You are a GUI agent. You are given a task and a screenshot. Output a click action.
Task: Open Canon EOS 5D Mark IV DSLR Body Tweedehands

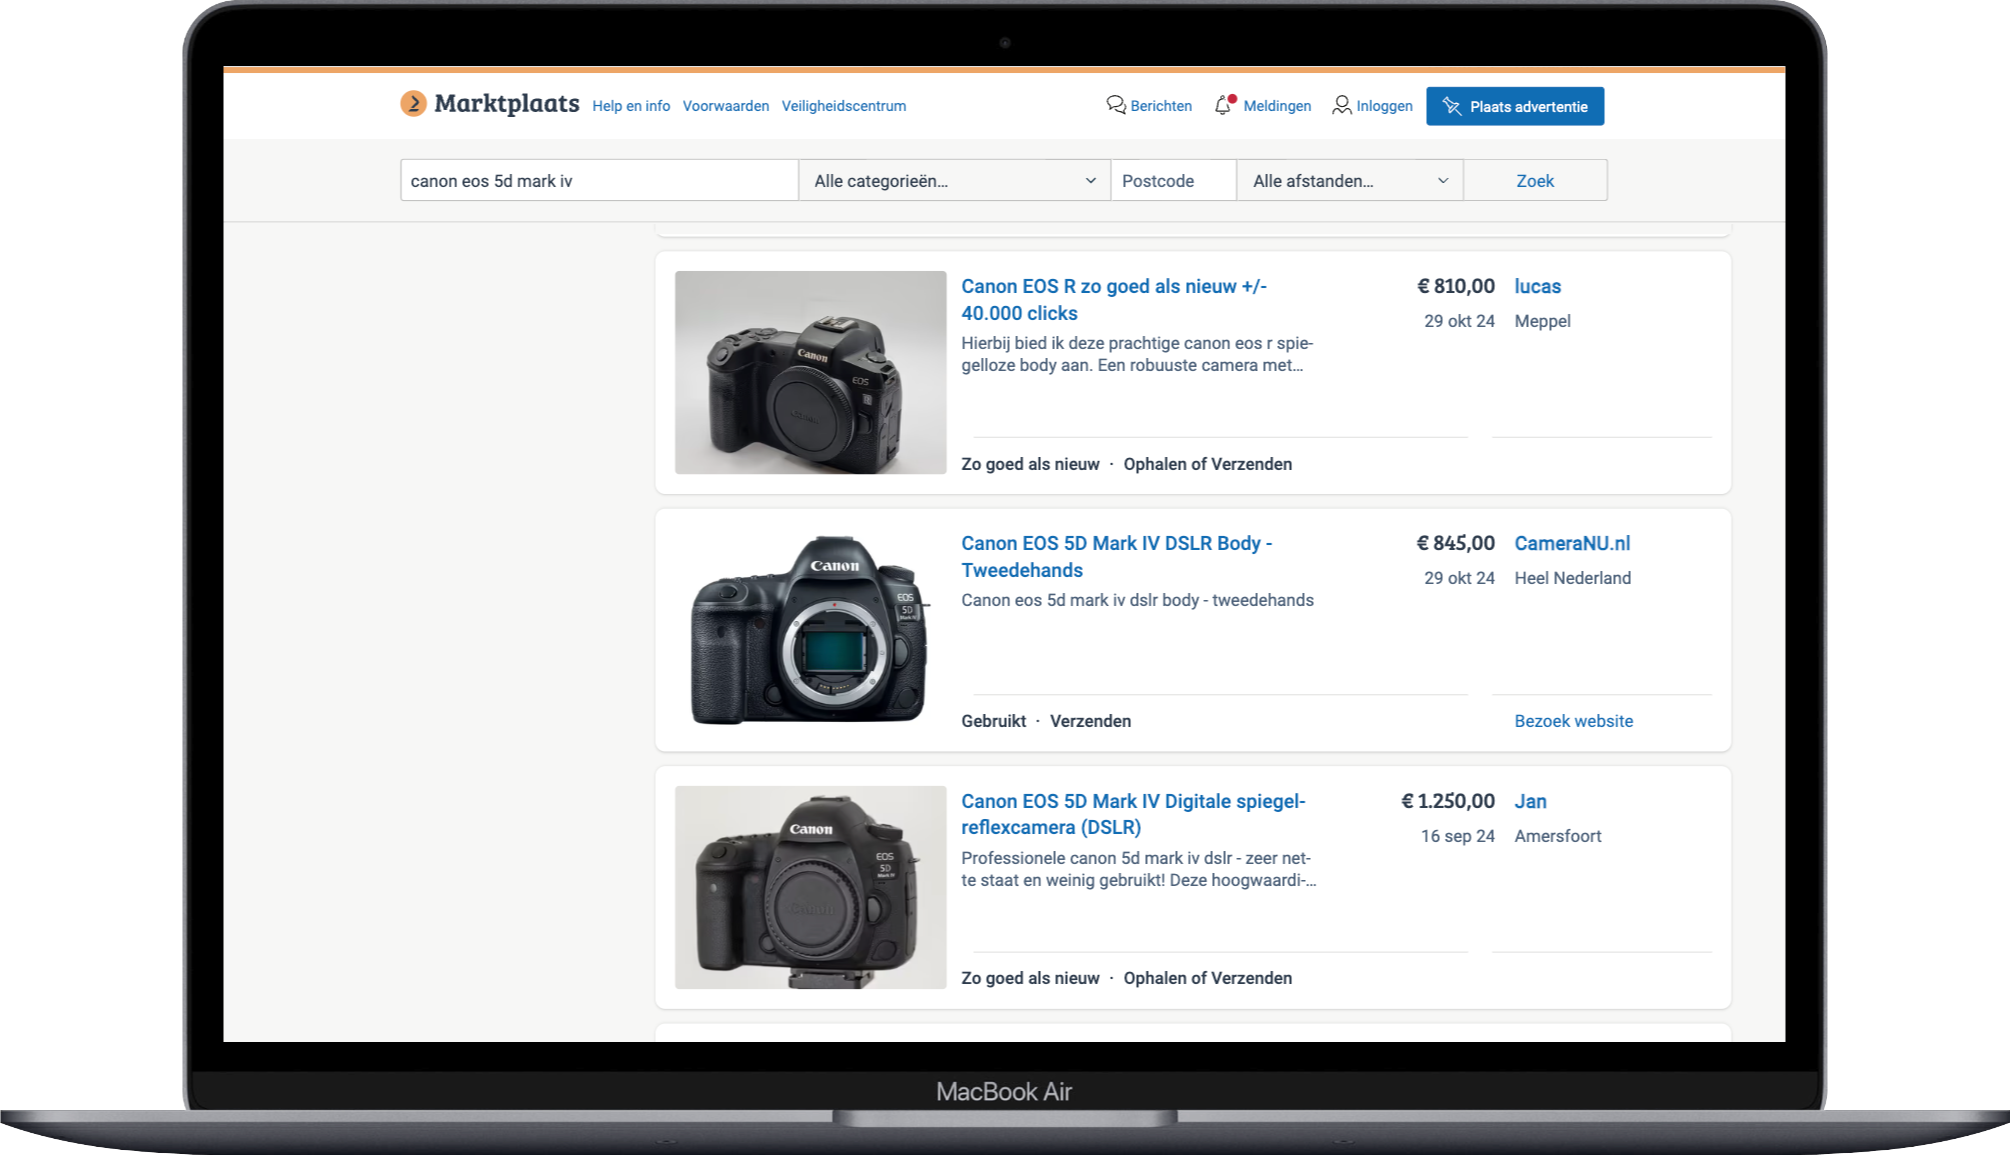[x=1116, y=557]
